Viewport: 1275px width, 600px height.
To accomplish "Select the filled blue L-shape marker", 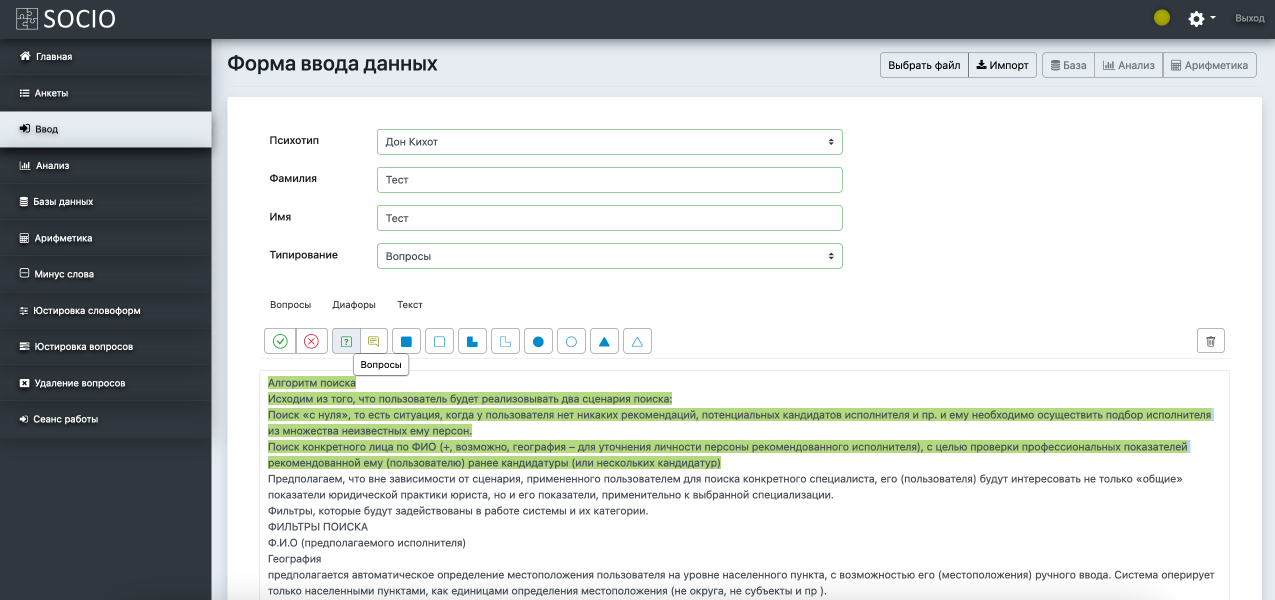I will [x=472, y=341].
